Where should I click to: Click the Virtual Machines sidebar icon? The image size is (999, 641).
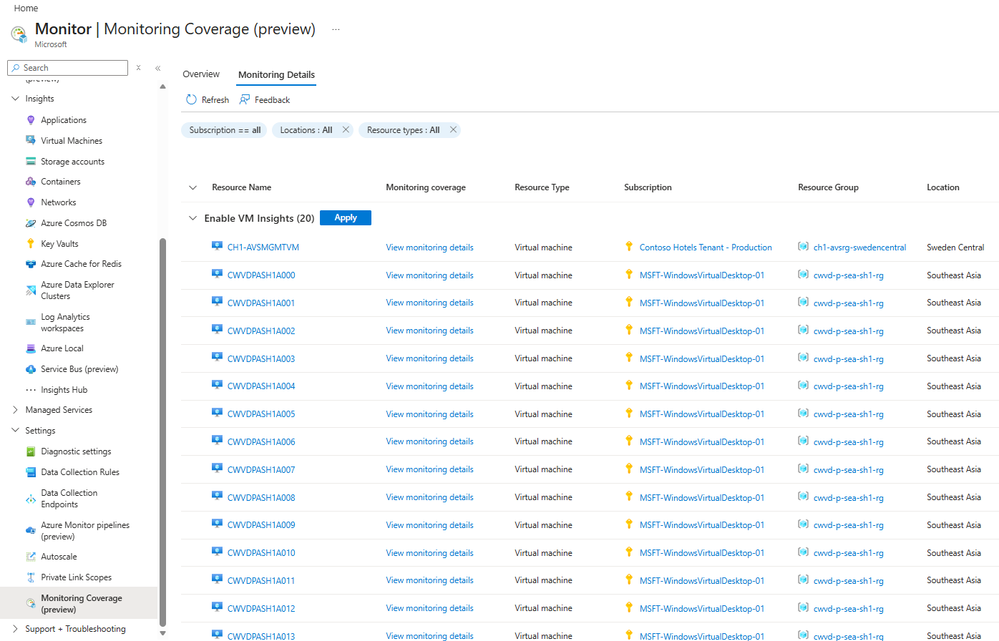coord(31,140)
